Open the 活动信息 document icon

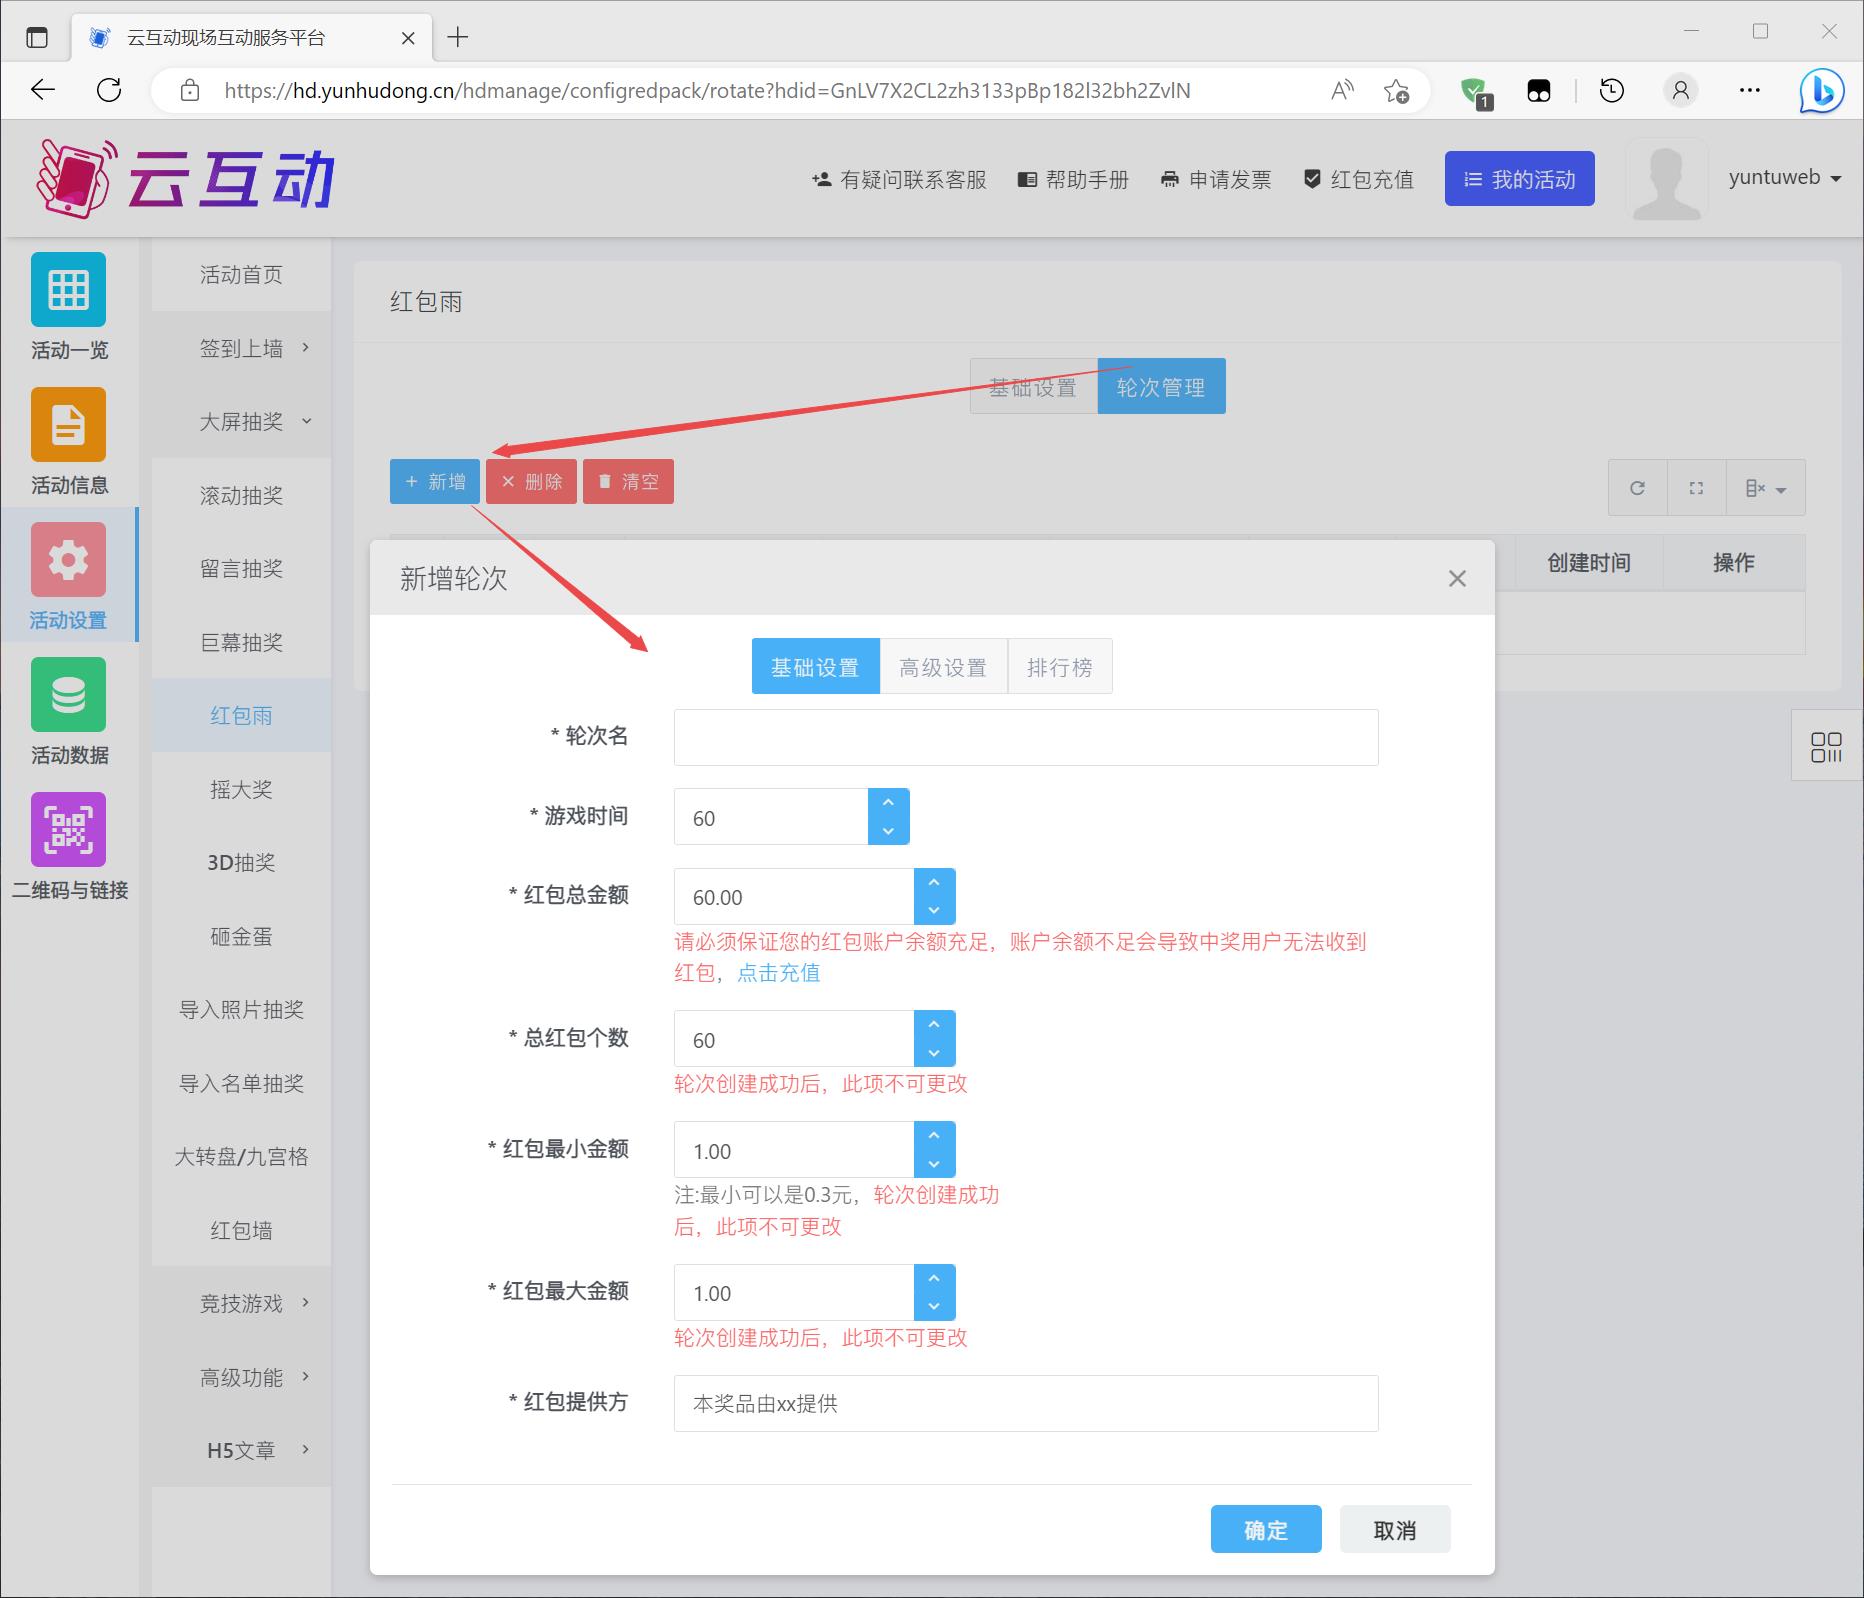click(68, 425)
